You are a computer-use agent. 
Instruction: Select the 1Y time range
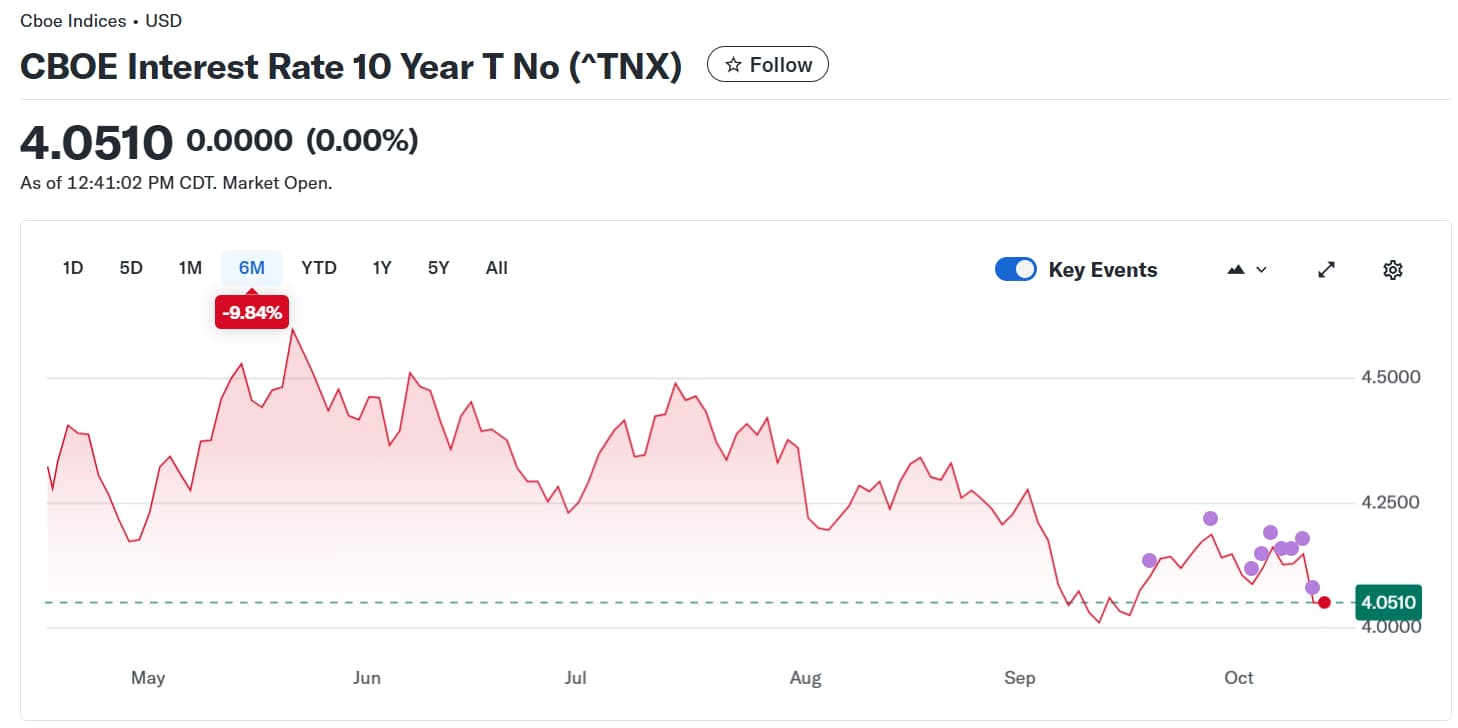(381, 268)
